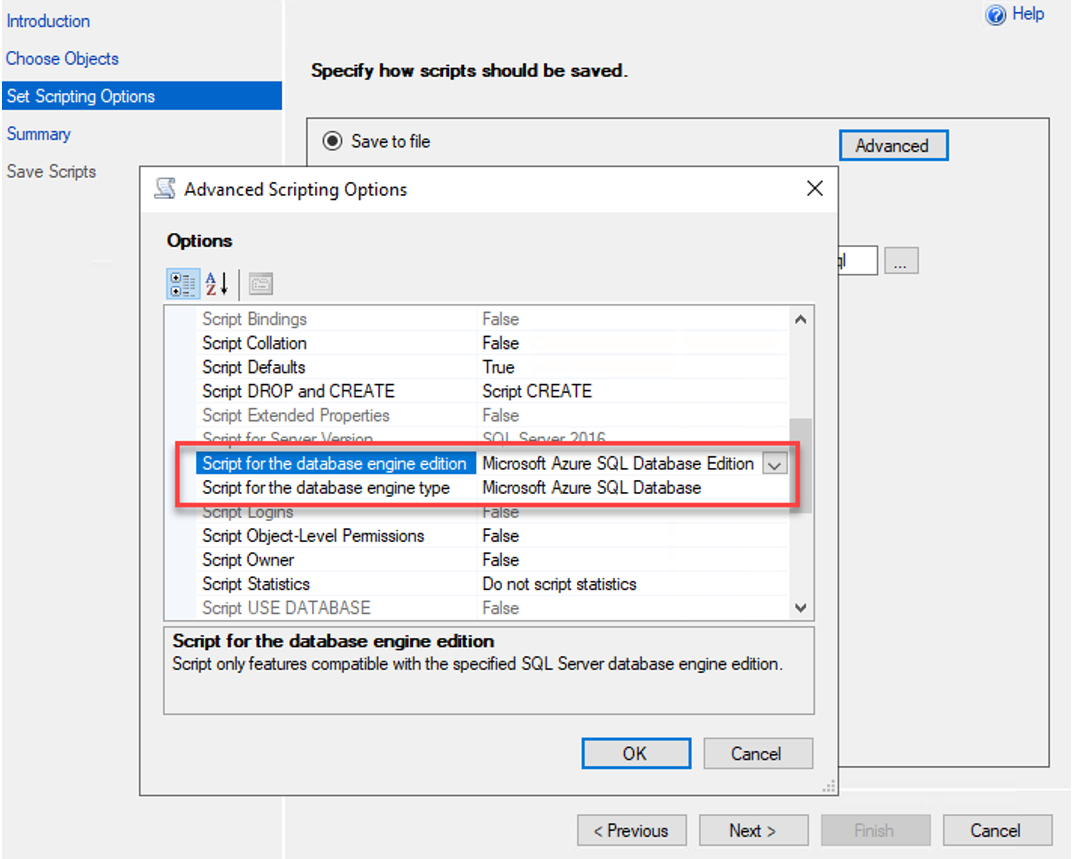
Task: Click the scroll icon in the dialog title bar
Action: click(x=164, y=188)
